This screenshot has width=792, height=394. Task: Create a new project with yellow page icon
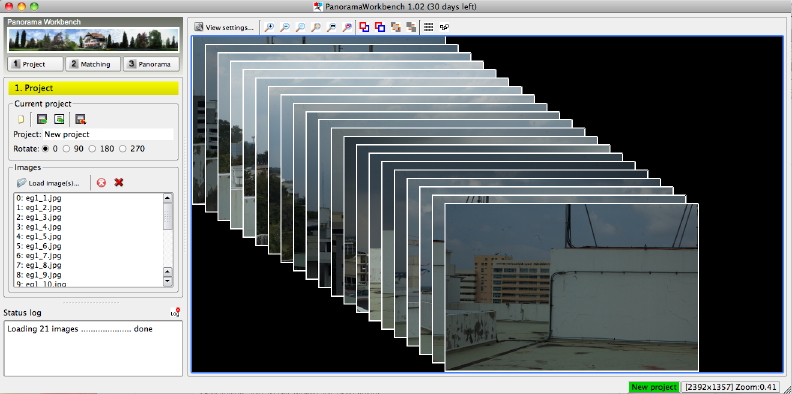[x=21, y=120]
